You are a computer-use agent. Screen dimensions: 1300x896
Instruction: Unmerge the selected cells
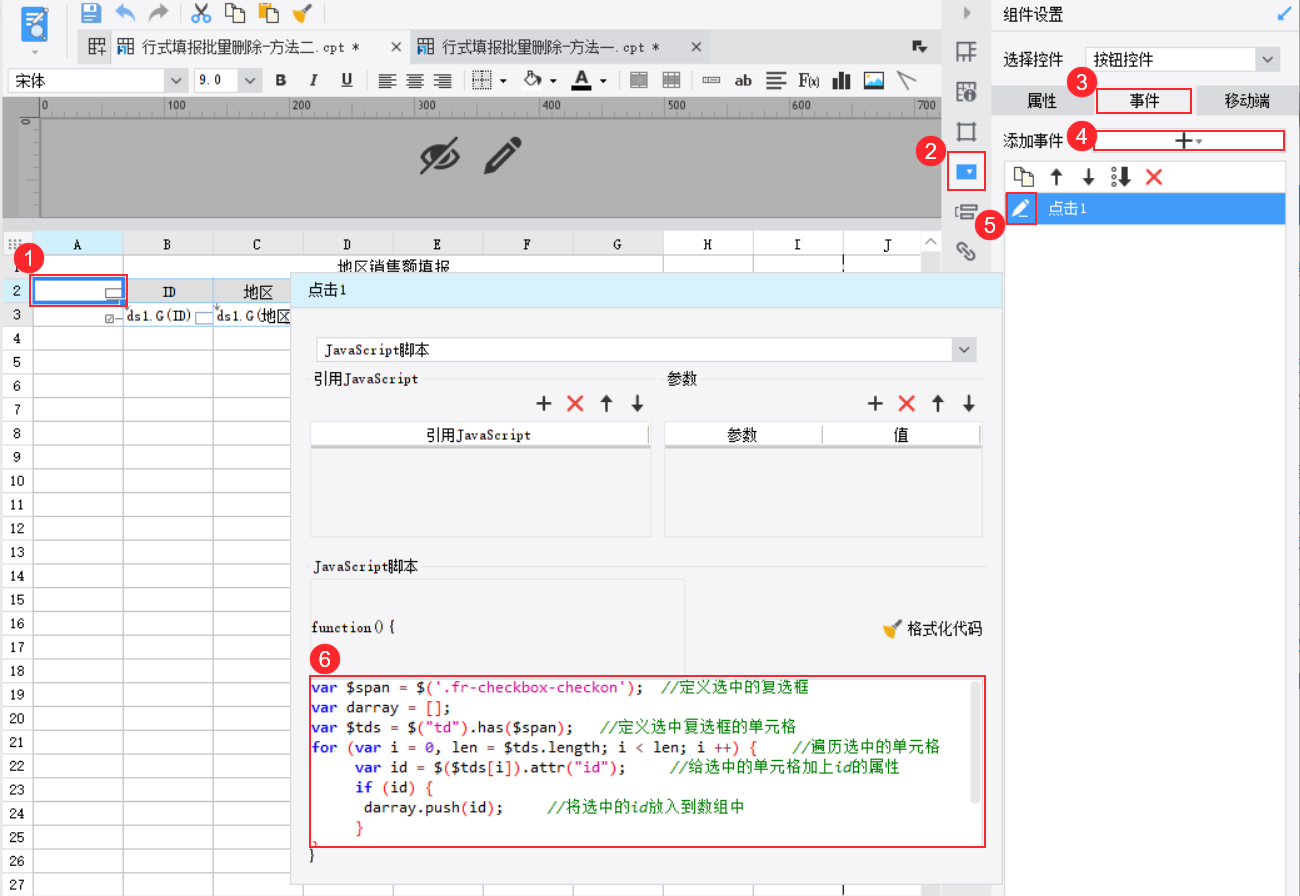pos(672,80)
